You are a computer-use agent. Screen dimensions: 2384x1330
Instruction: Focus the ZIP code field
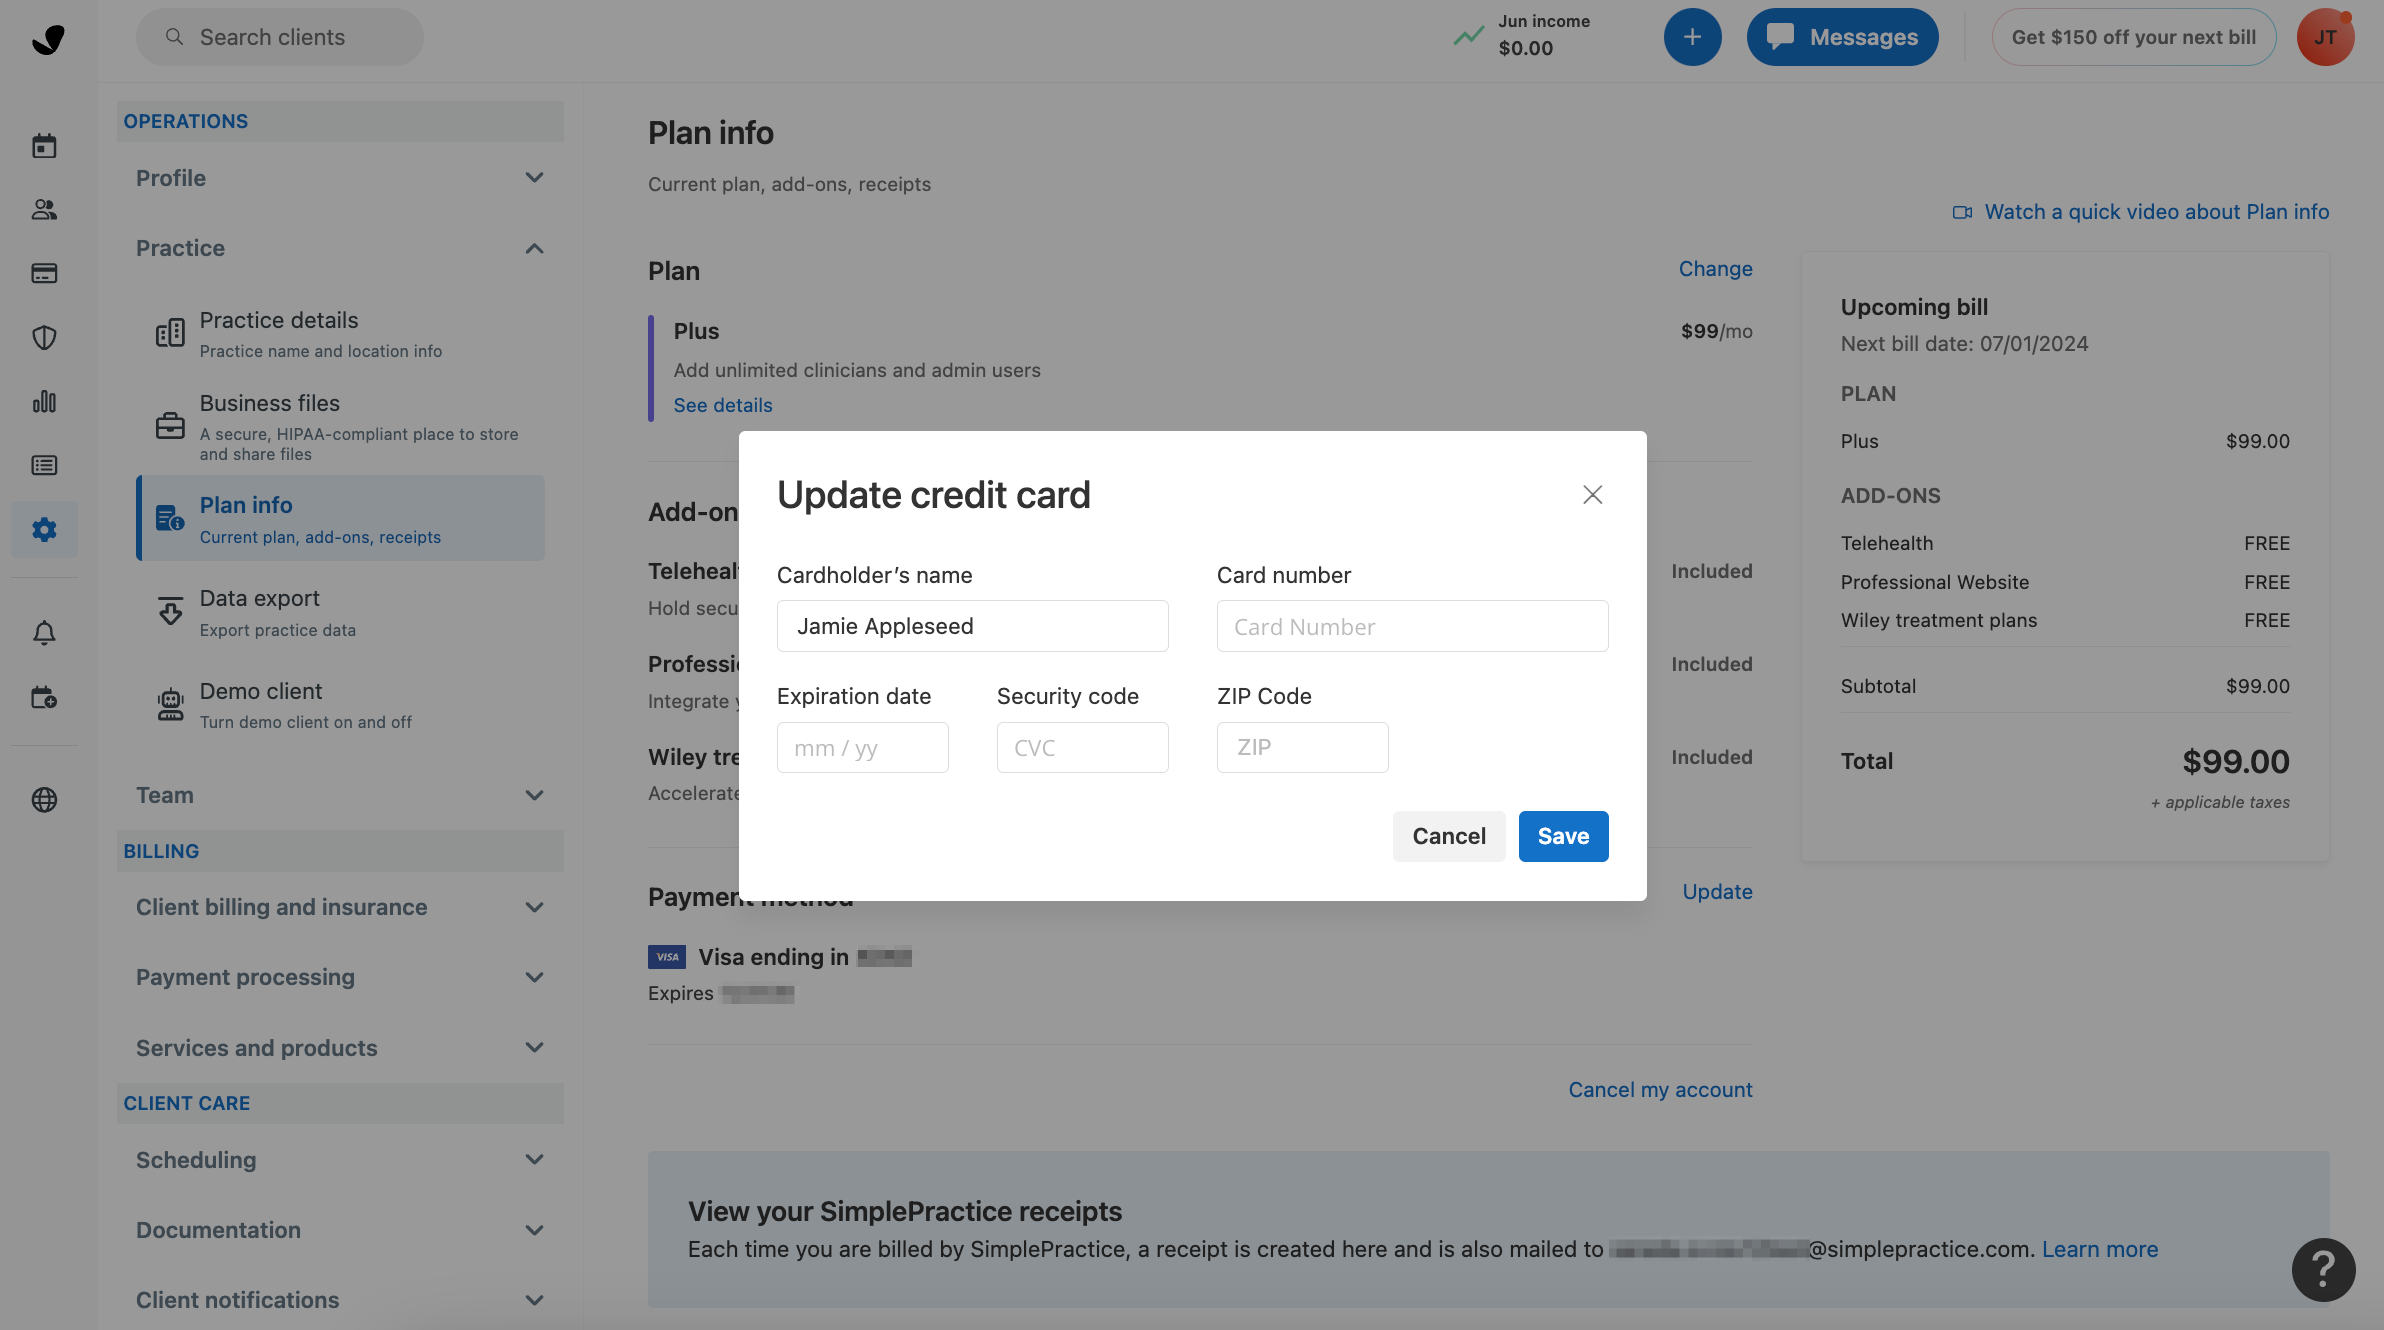[x=1302, y=747]
